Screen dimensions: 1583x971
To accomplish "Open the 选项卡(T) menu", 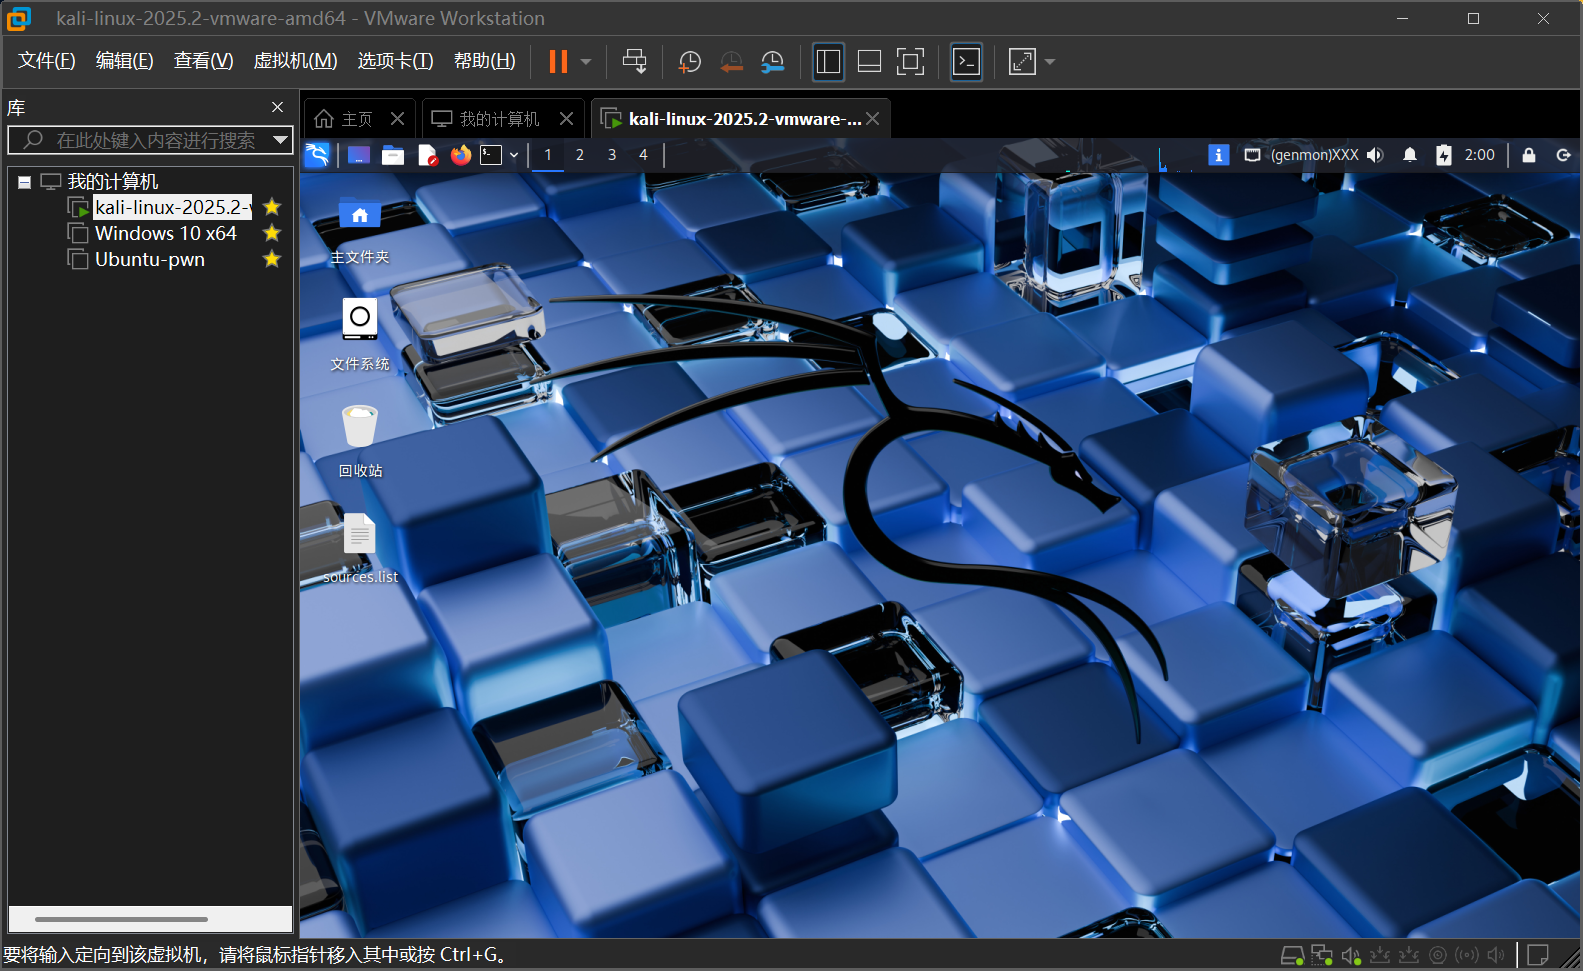I will (x=395, y=61).
